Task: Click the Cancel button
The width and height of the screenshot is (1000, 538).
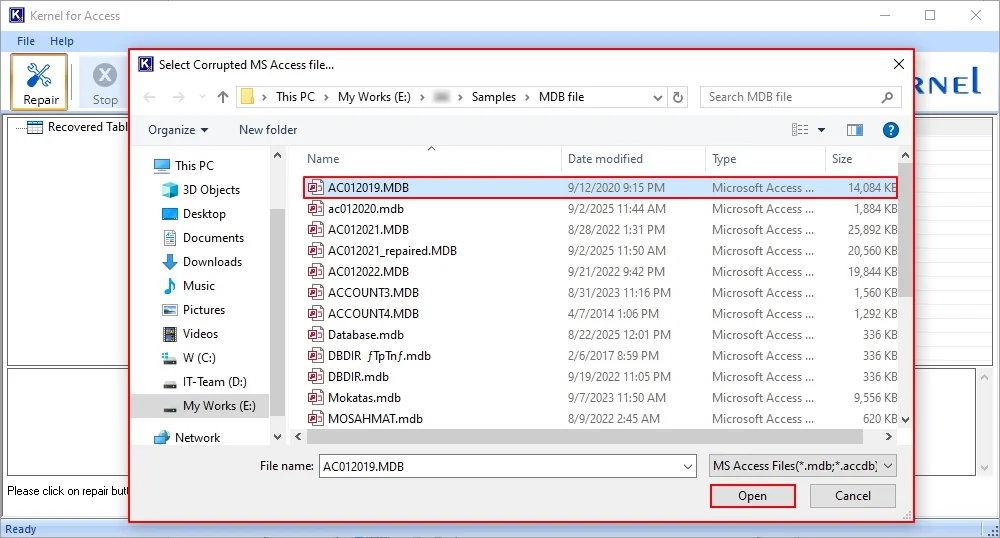Action: click(x=853, y=496)
